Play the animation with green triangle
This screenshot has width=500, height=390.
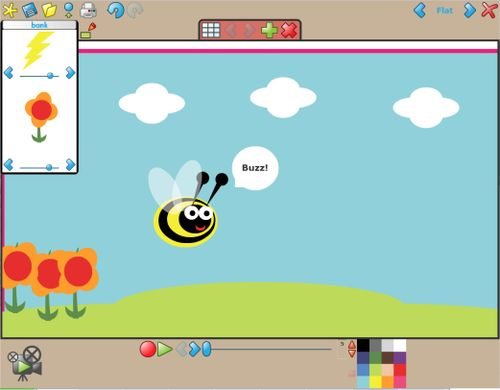coord(165,349)
